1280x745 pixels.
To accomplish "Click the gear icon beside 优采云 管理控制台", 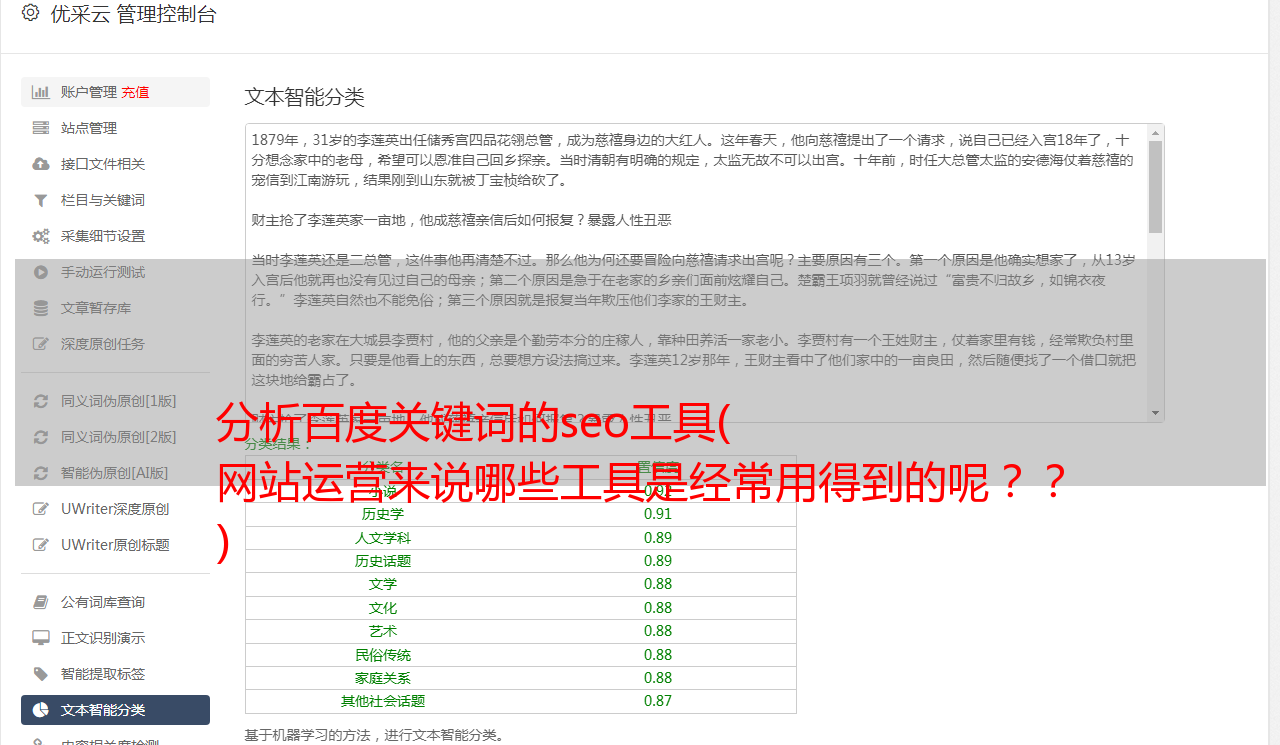I will point(30,13).
